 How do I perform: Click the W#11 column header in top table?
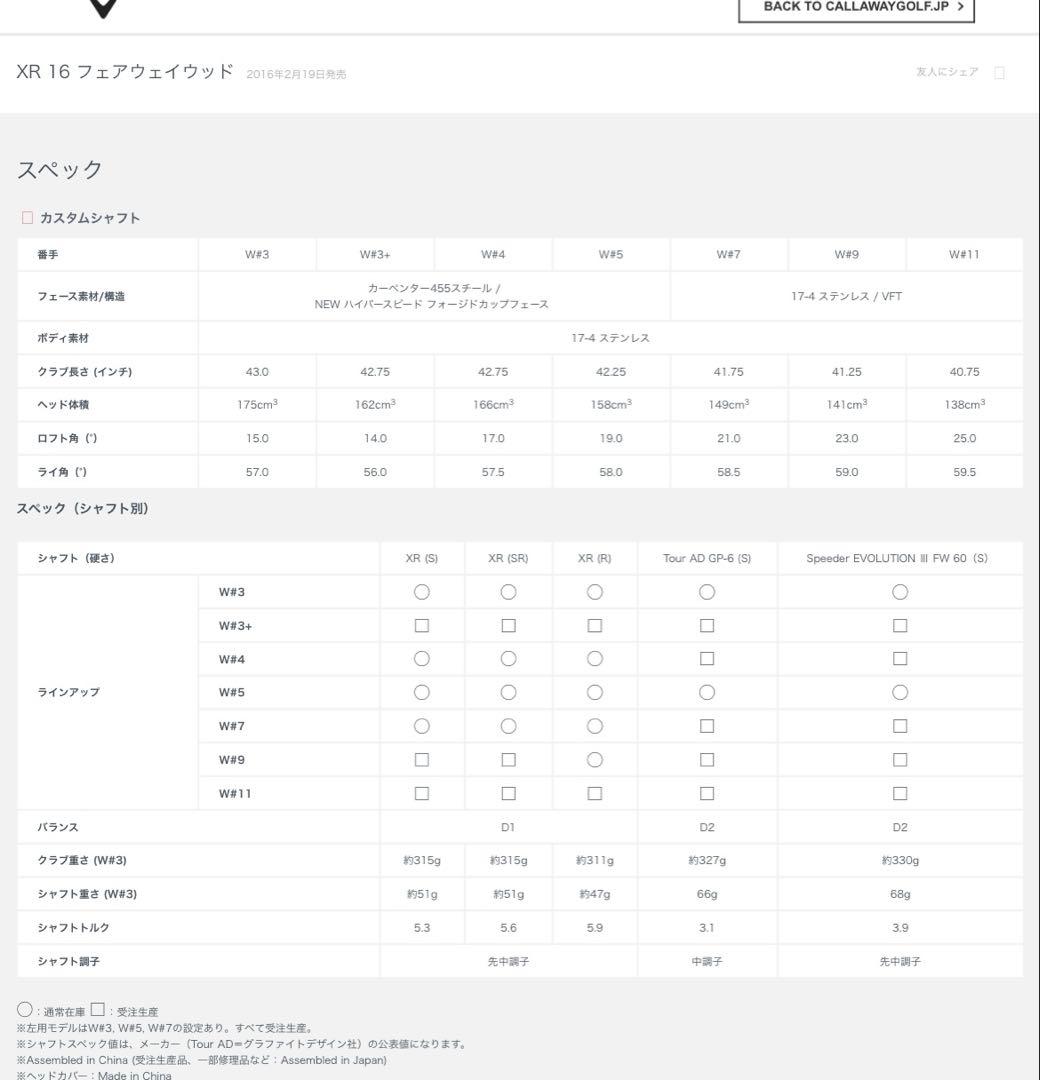pos(964,255)
